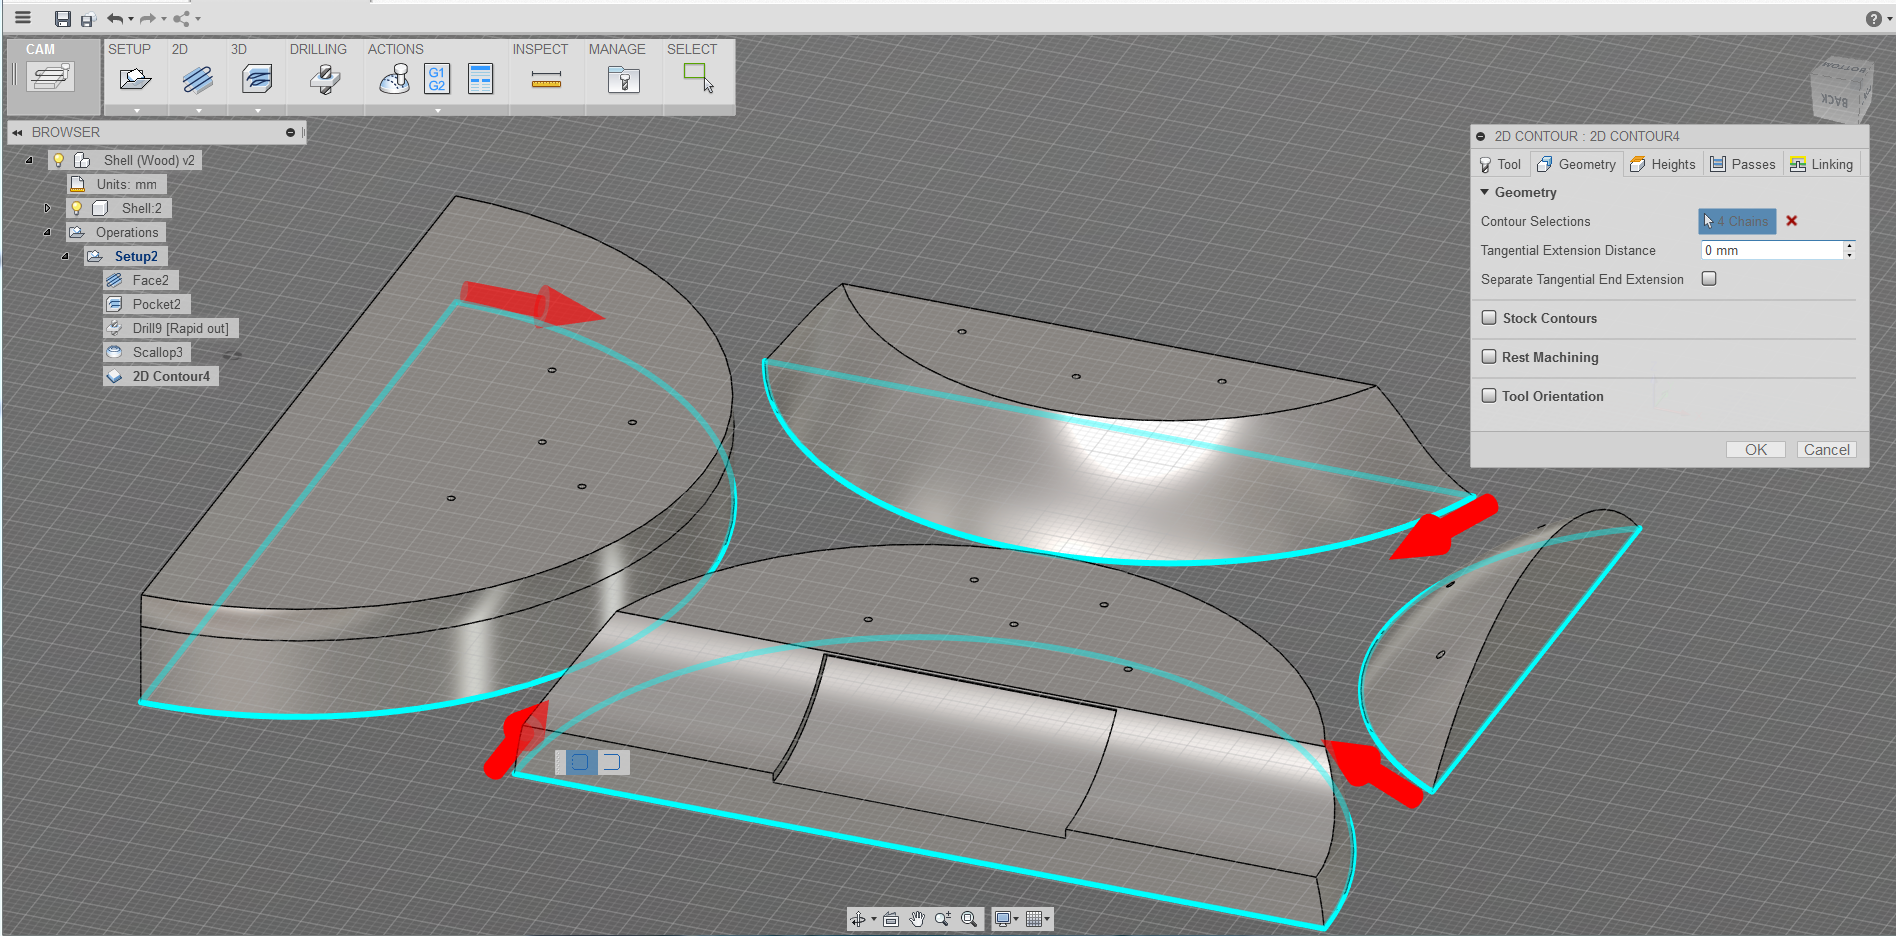Collapse the Setup2 tree node
This screenshot has width=1896, height=936.
65,256
